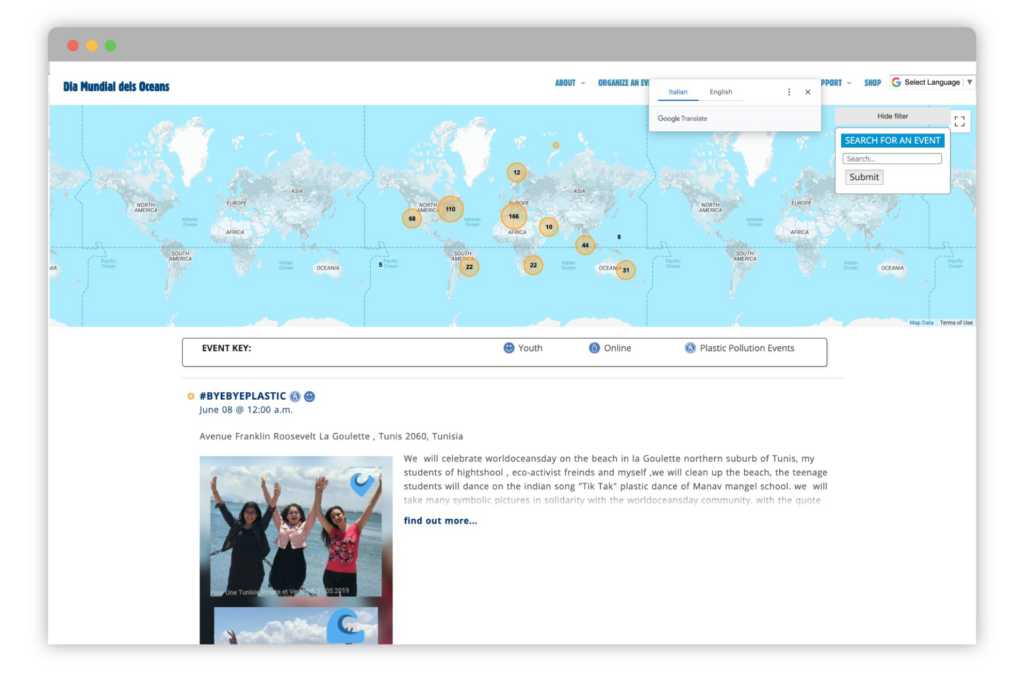
Task: Switch to the English translation tab
Action: pyautogui.click(x=721, y=92)
